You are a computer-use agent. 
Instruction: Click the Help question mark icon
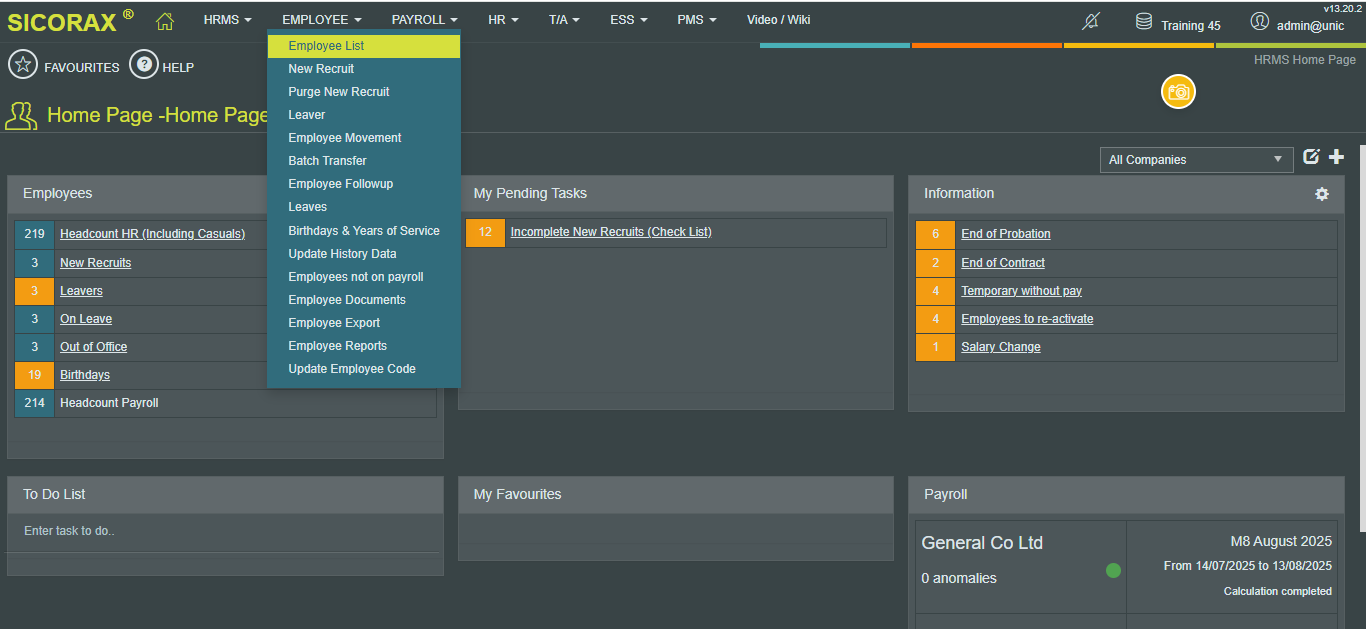coord(144,66)
